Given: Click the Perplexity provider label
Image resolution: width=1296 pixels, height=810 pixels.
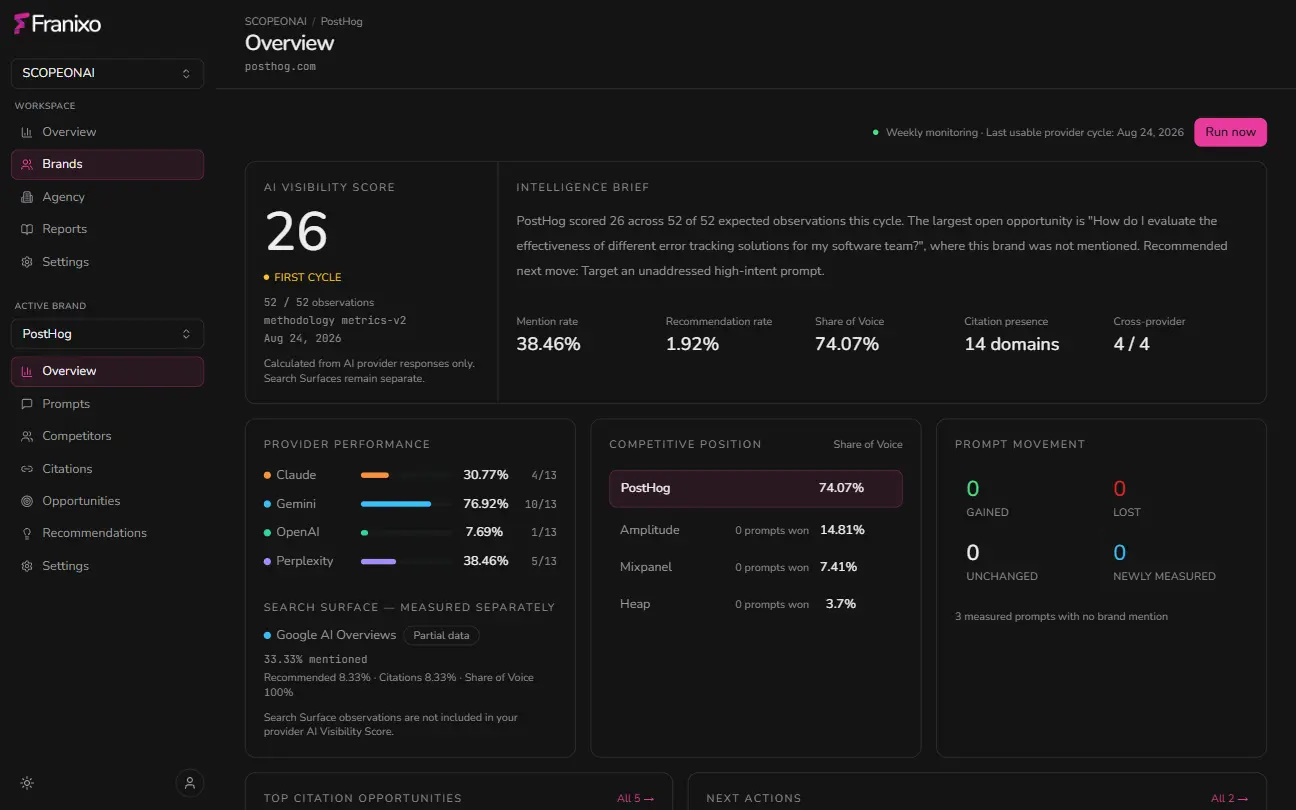Looking at the screenshot, I should pyautogui.click(x=305, y=561).
